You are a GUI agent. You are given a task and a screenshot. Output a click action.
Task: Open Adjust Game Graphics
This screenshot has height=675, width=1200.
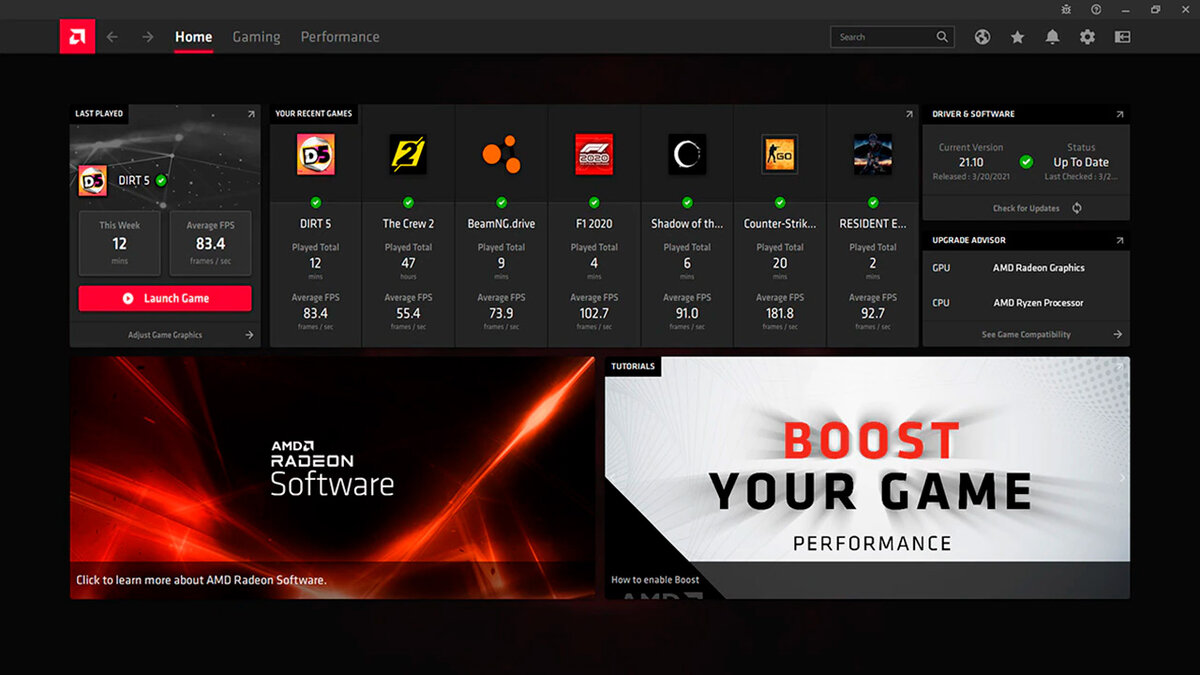coord(165,335)
